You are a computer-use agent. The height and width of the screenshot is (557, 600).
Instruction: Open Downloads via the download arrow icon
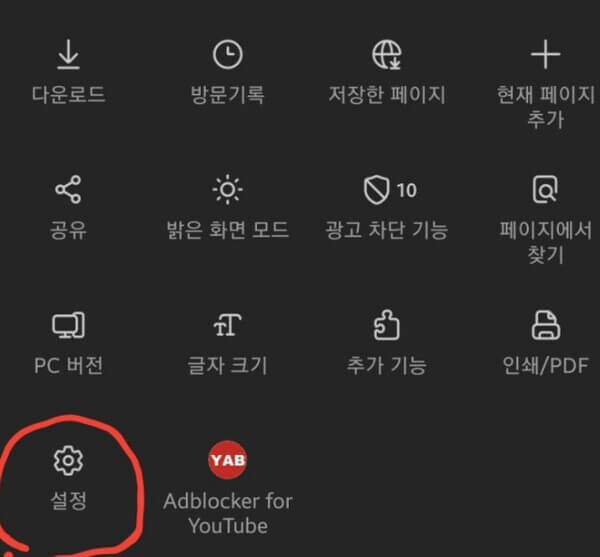[x=68, y=54]
